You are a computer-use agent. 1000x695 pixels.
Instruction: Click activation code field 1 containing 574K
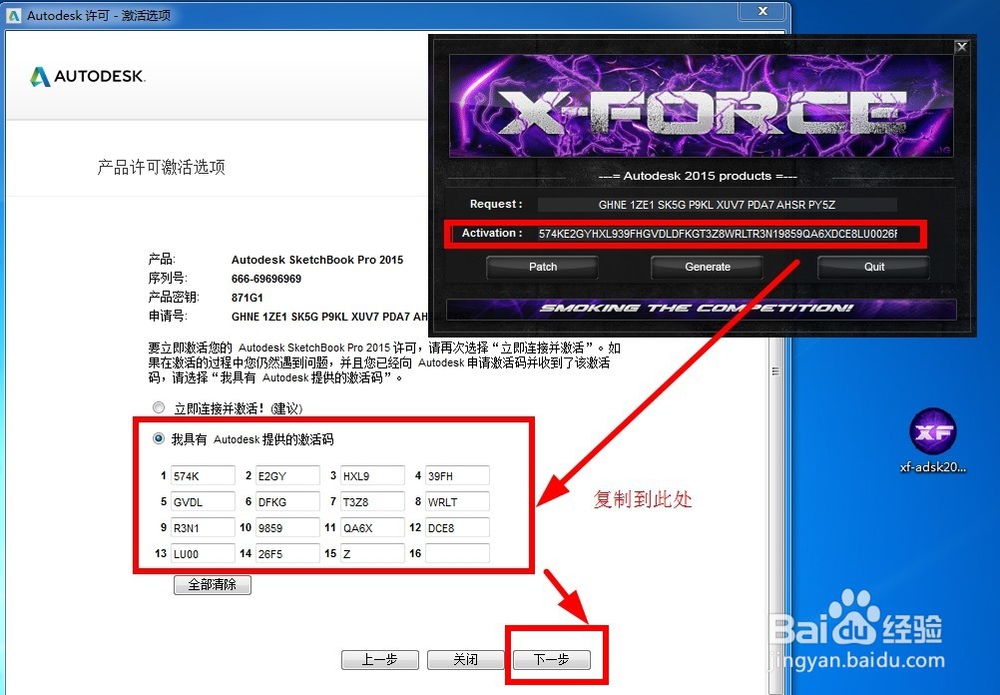tap(203, 476)
